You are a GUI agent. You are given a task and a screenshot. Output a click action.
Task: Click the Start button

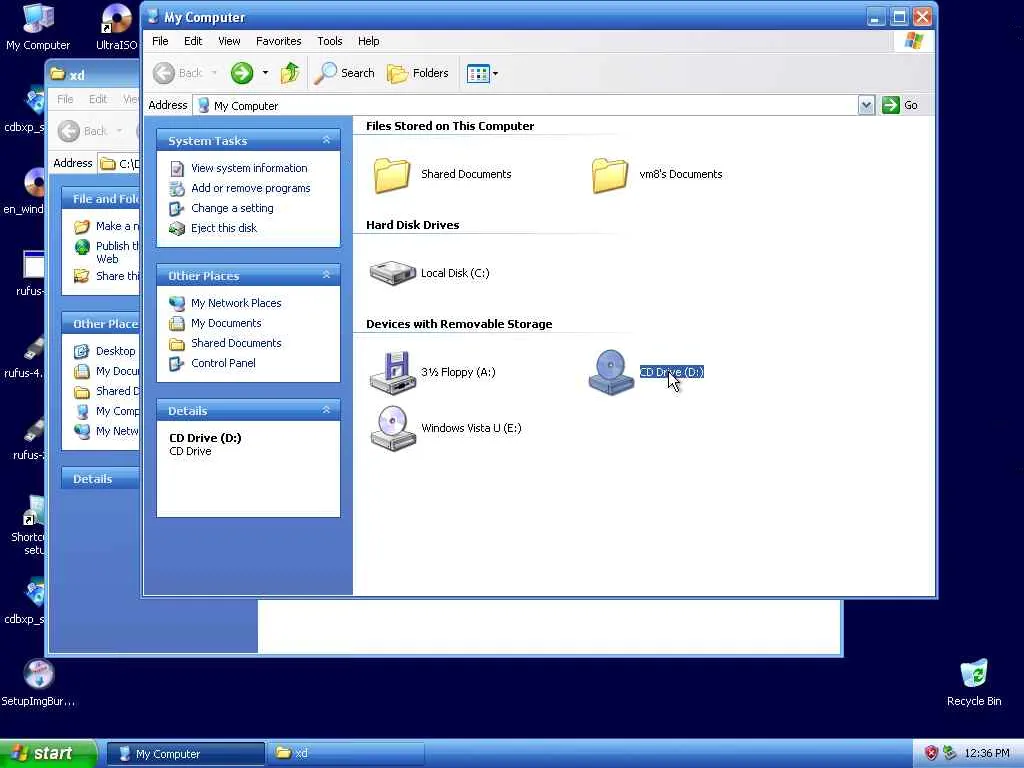click(48, 754)
